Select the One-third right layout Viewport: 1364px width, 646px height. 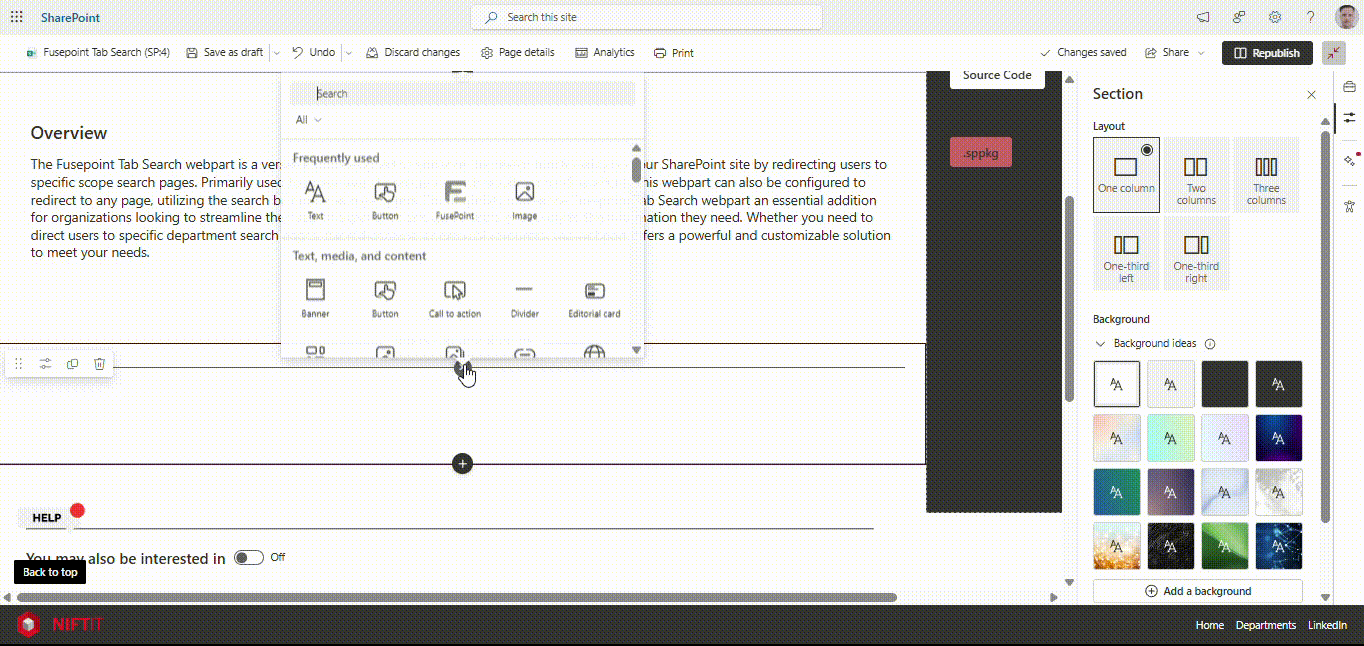(x=1196, y=254)
